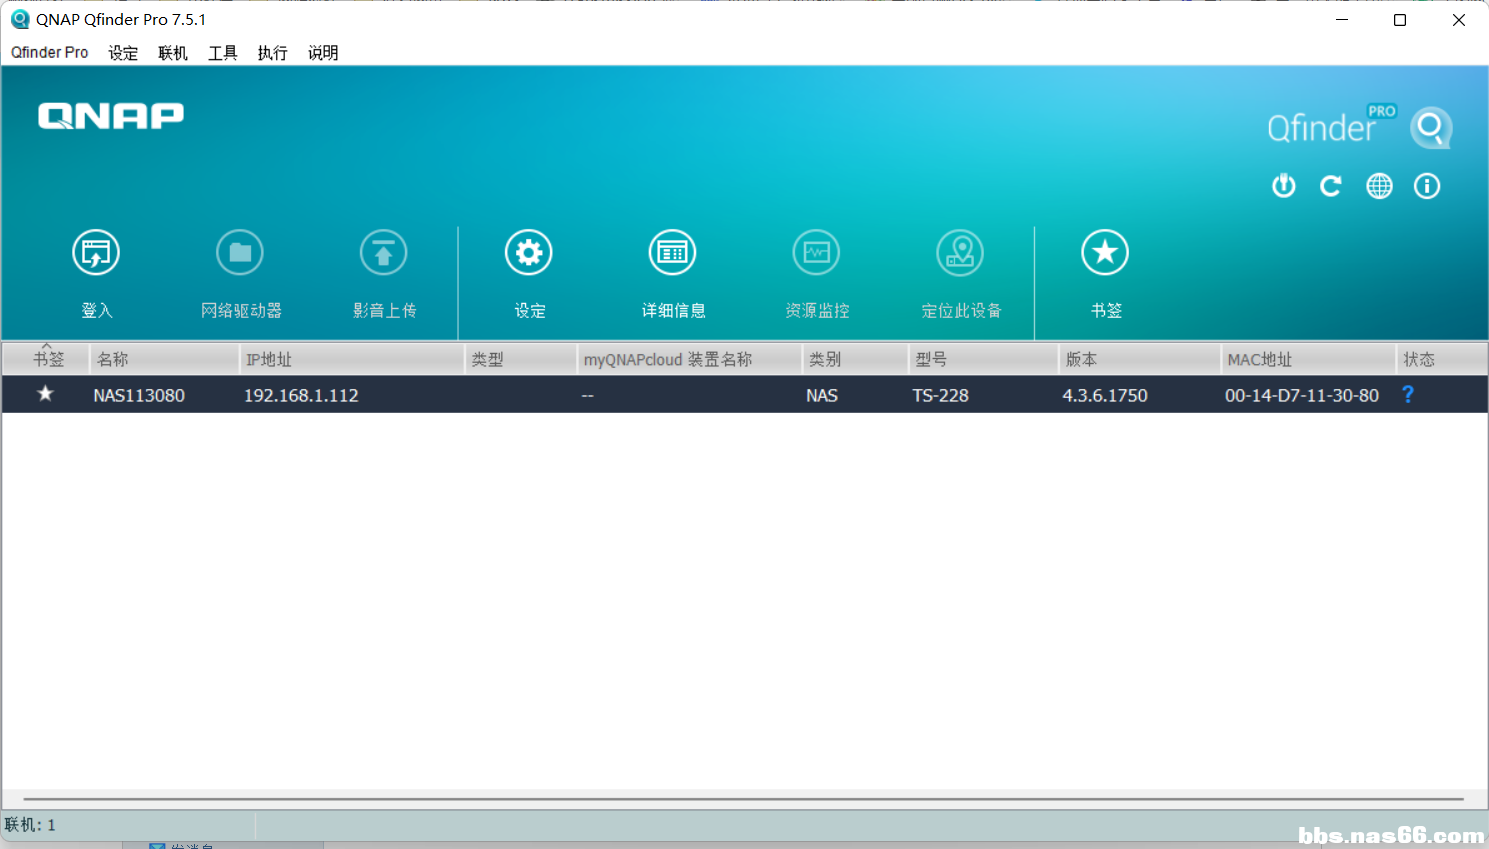Open 资源监控 resource monitor

tap(817, 253)
